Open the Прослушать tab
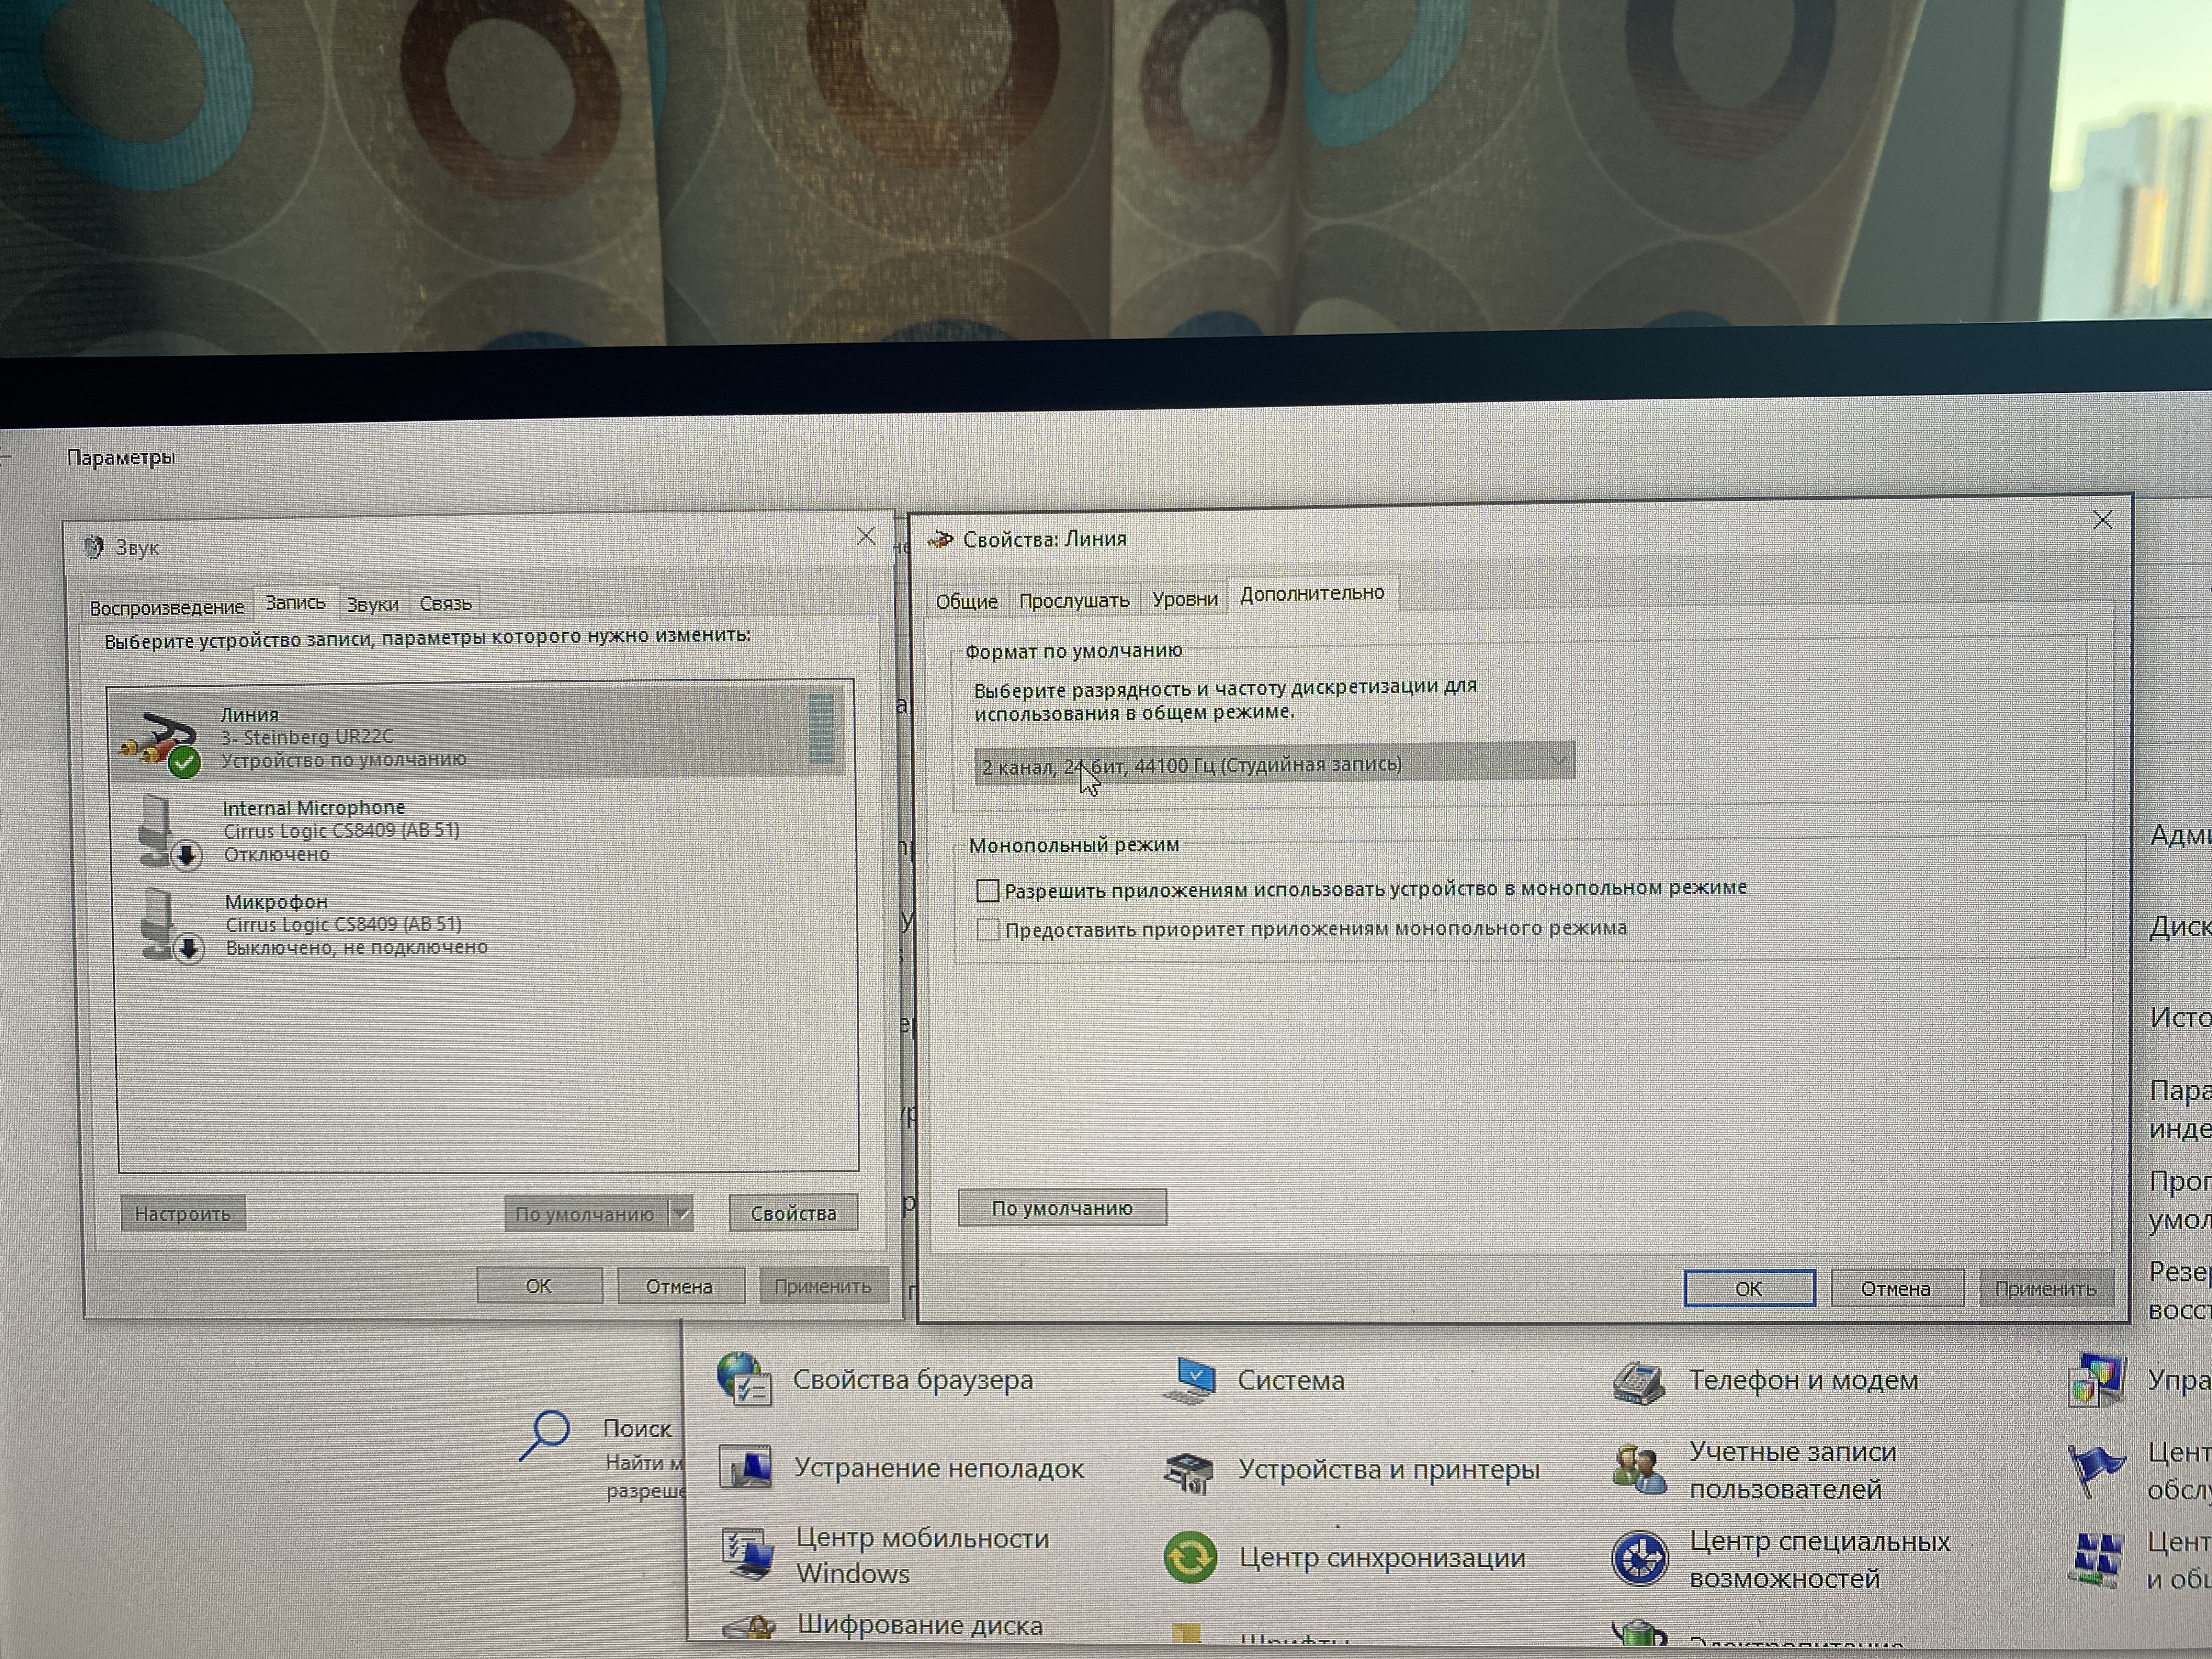2212x1659 pixels. pyautogui.click(x=1073, y=600)
